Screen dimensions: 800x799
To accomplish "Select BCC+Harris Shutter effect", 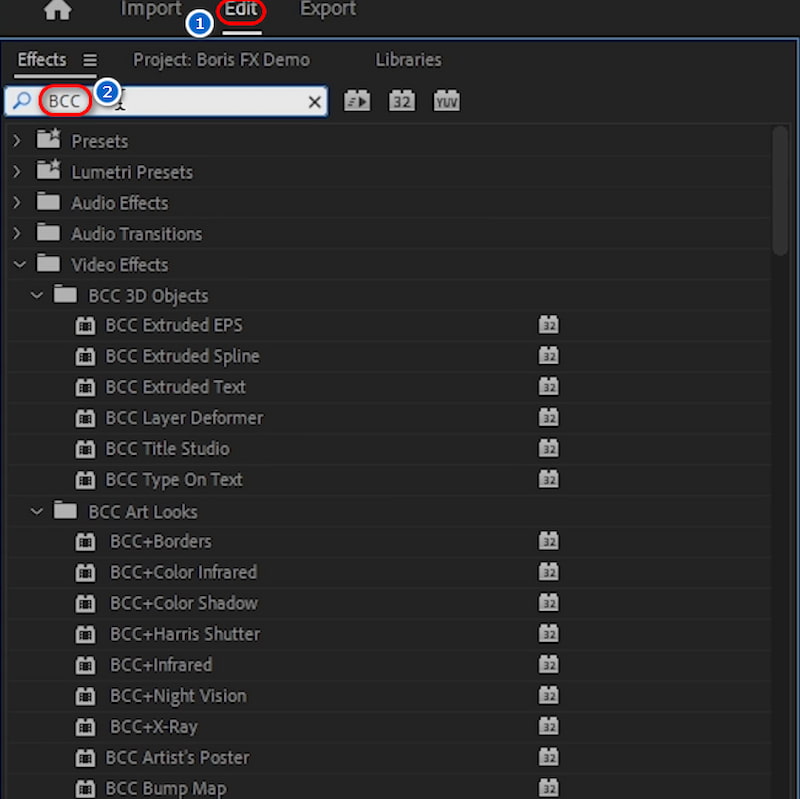I will point(185,634).
